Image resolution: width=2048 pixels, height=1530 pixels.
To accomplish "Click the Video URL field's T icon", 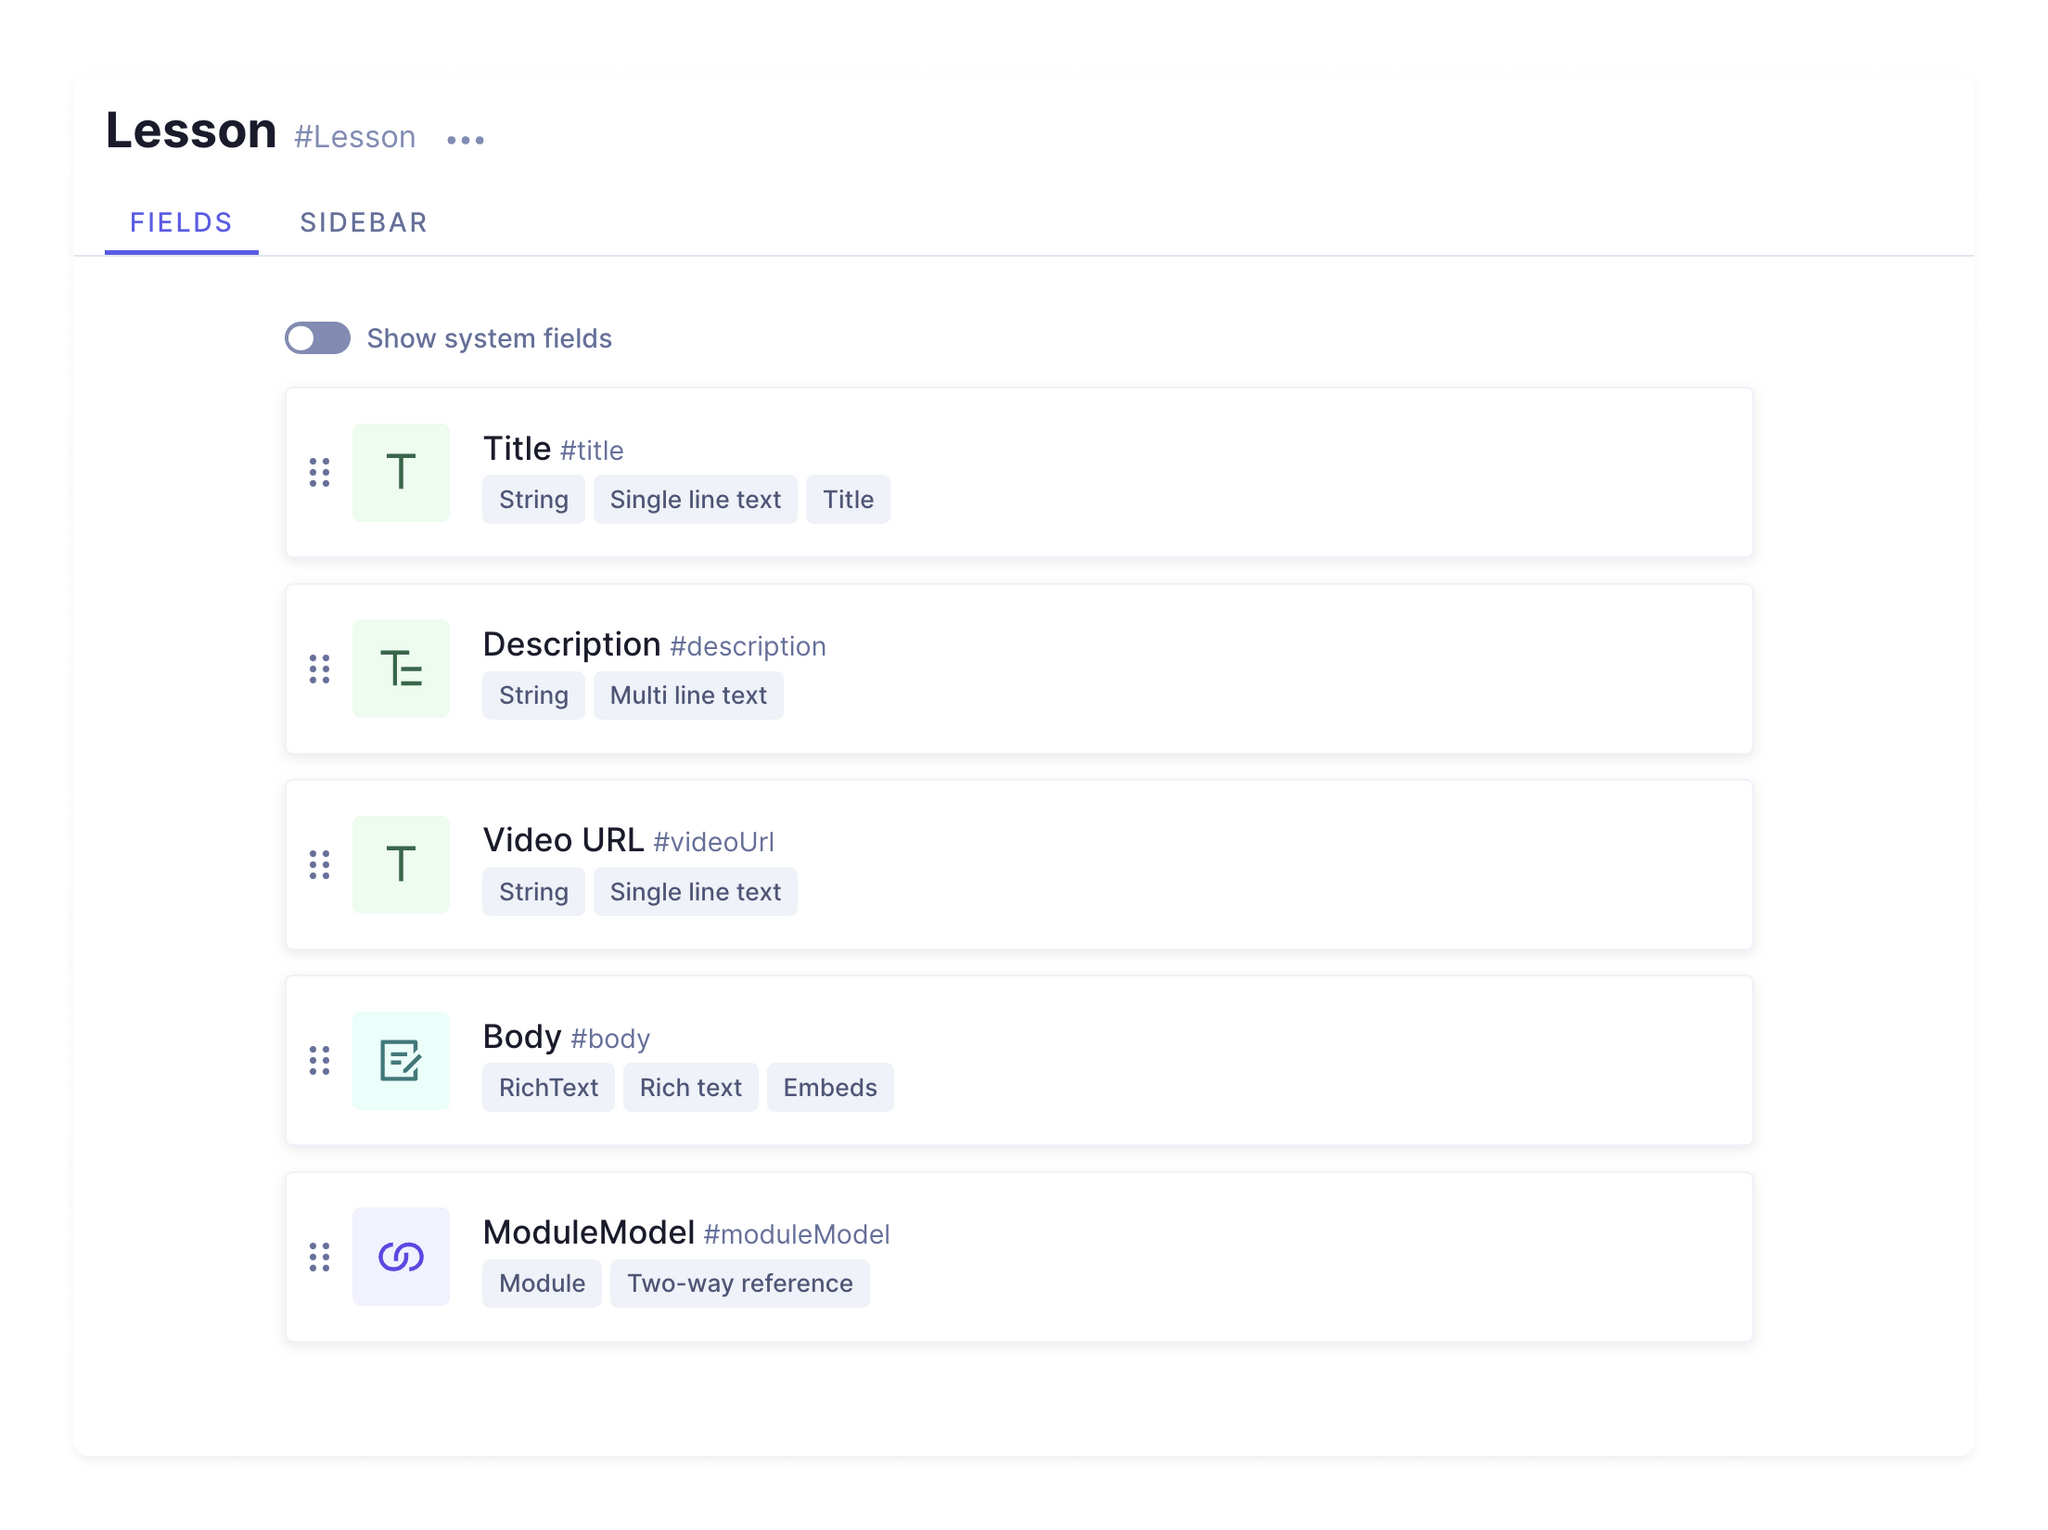I will click(401, 864).
